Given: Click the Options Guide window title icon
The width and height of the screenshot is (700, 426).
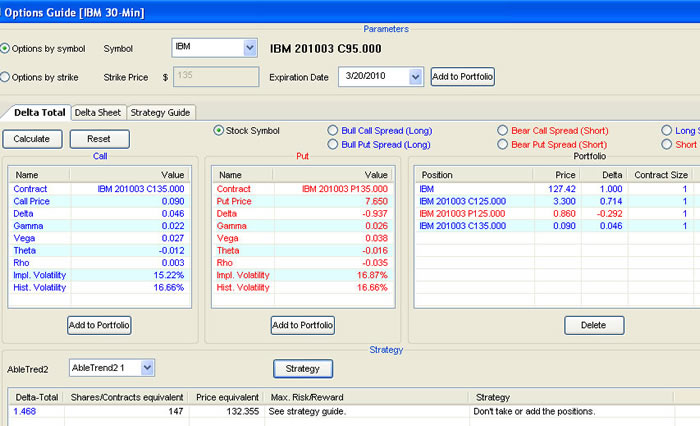Looking at the screenshot, I should pos(5,9).
